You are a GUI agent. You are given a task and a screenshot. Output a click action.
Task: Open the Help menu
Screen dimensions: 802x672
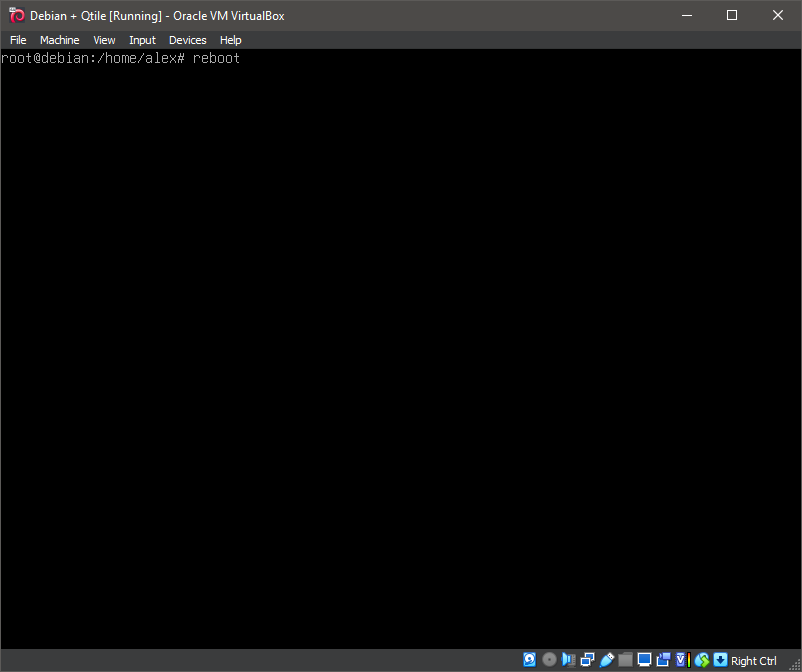(230, 40)
